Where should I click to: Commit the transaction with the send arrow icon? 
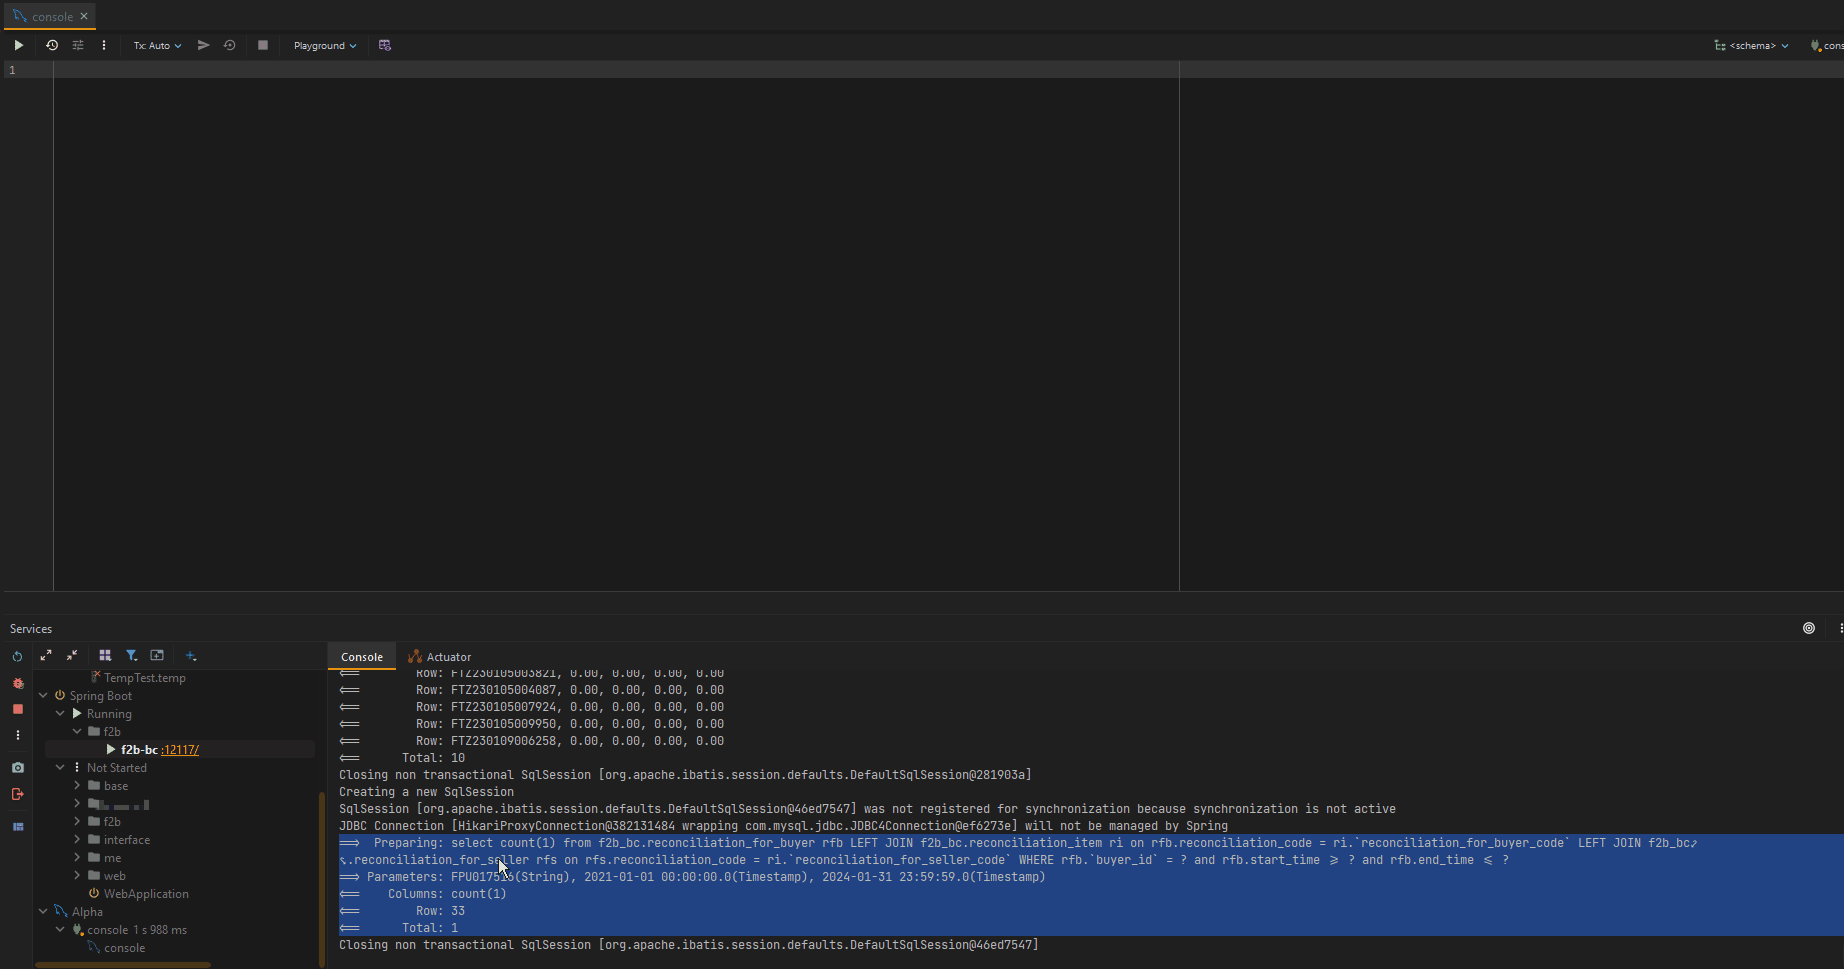203,45
